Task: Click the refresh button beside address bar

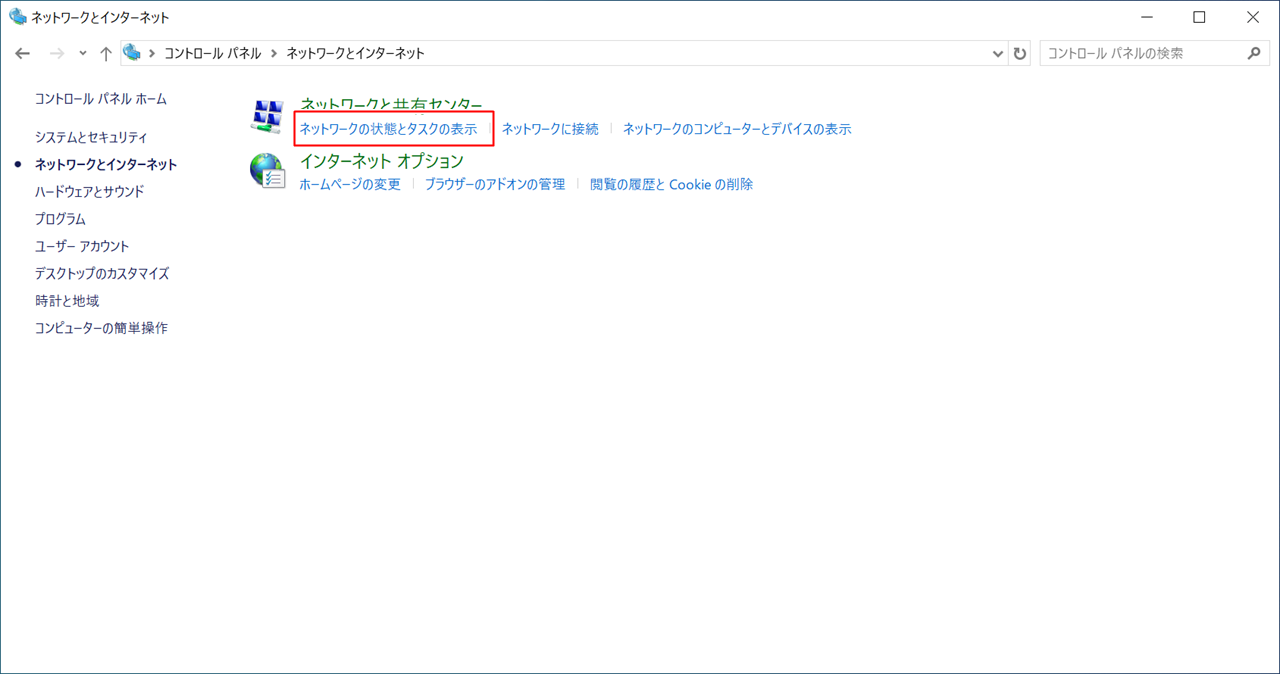Action: (x=1020, y=54)
